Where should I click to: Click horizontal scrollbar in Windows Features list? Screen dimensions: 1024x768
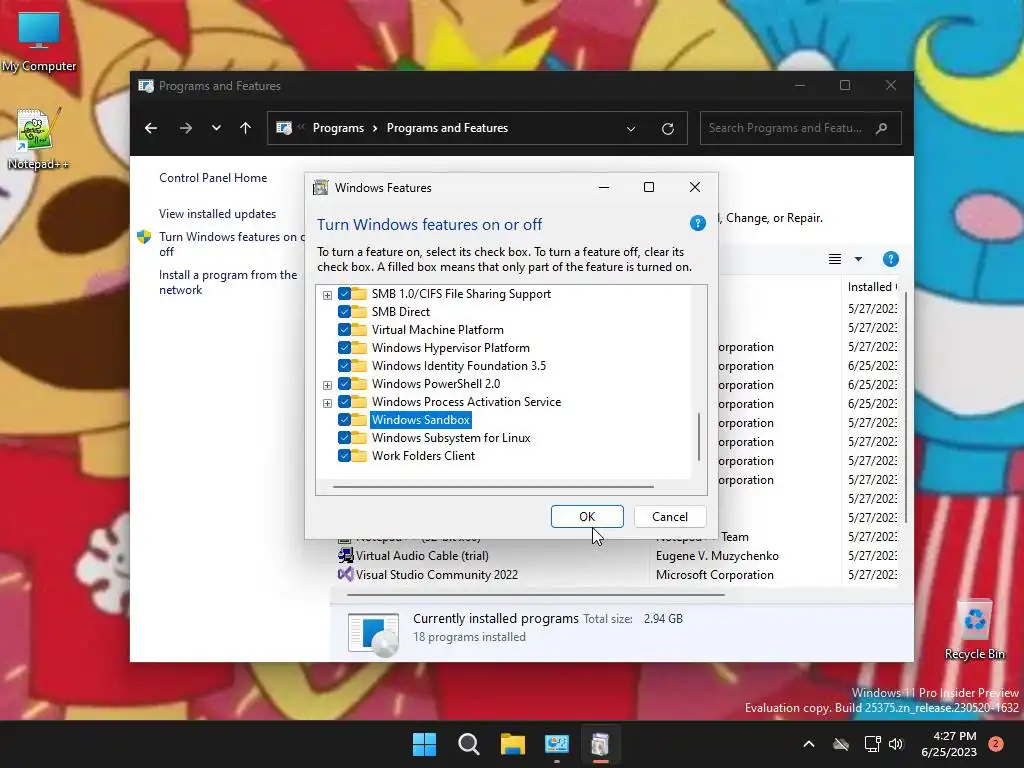(493, 487)
